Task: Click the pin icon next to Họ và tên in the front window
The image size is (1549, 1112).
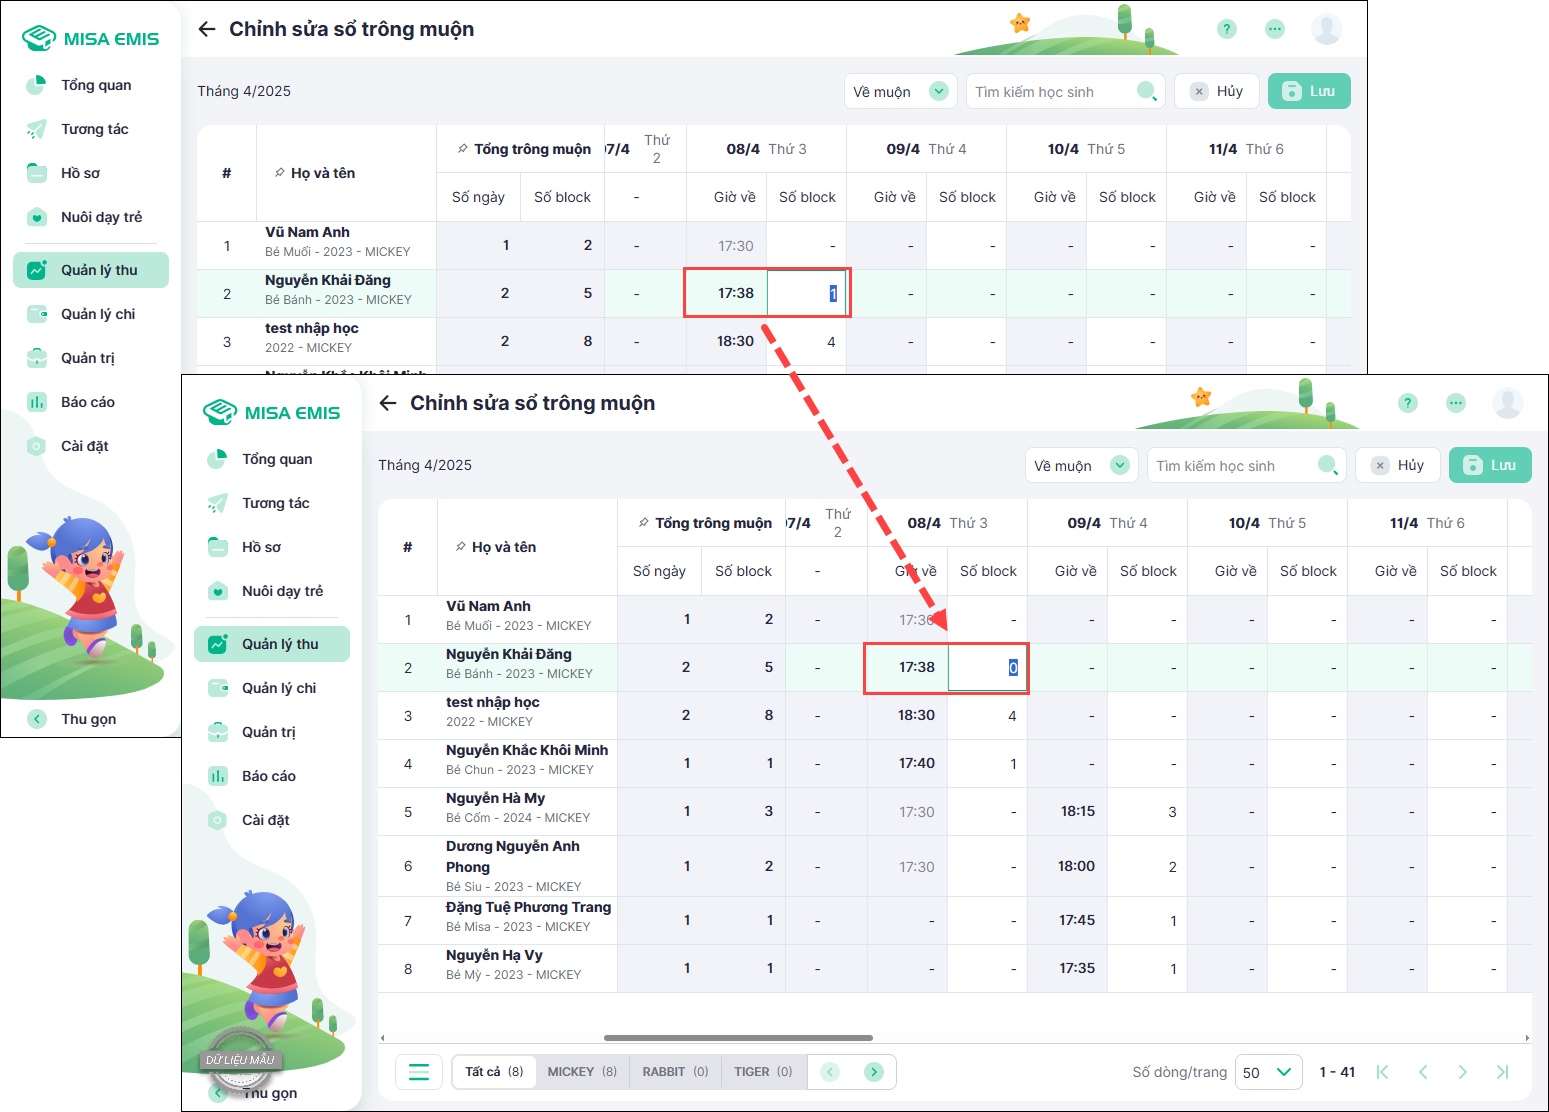Action: coord(460,547)
